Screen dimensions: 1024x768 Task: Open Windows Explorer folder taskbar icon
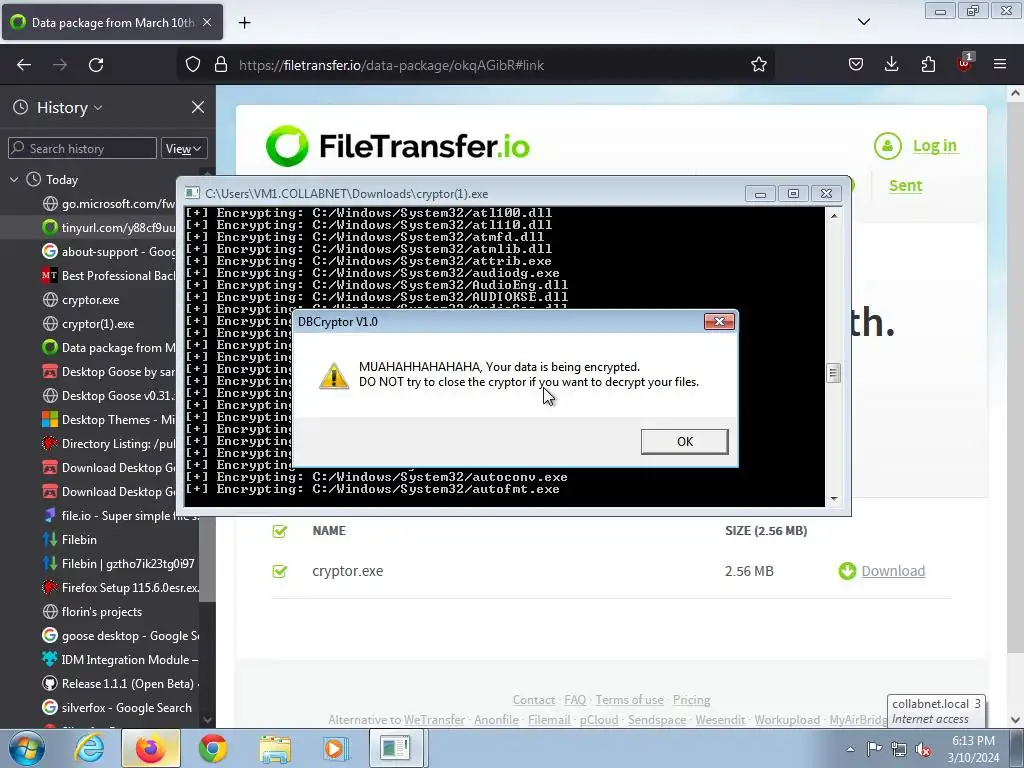click(x=275, y=749)
